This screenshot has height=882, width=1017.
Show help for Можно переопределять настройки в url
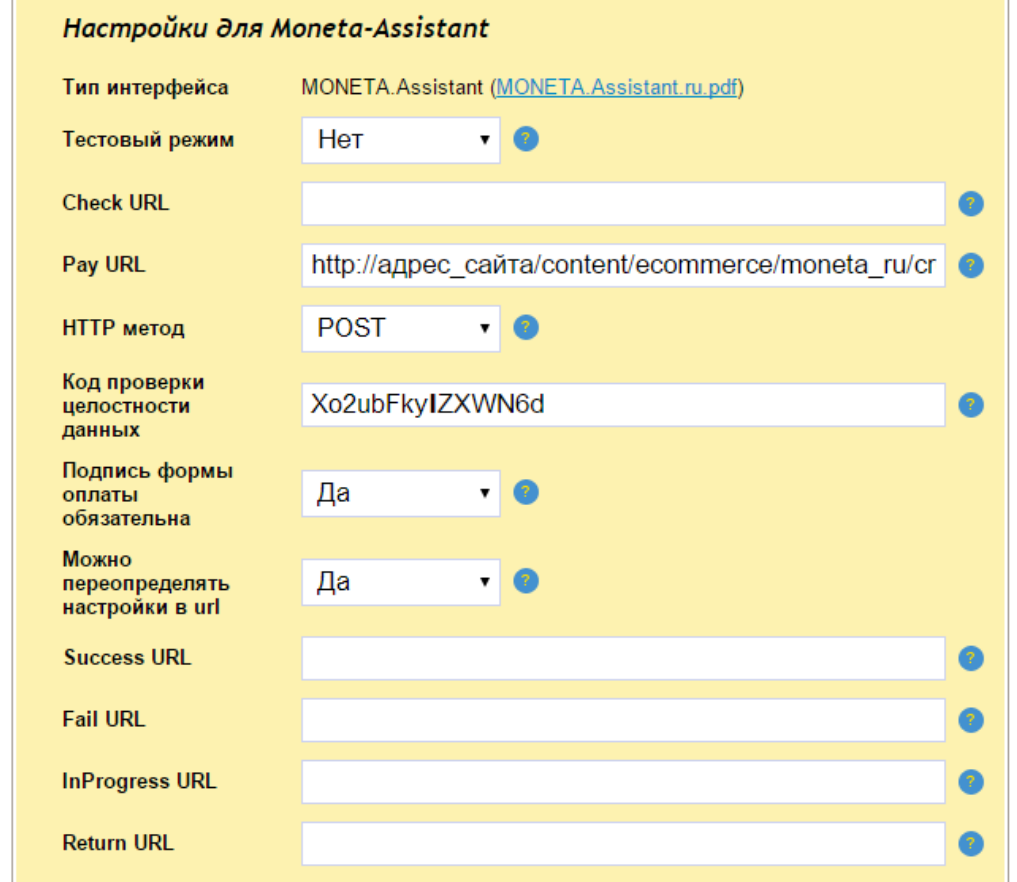pyautogui.click(x=526, y=581)
